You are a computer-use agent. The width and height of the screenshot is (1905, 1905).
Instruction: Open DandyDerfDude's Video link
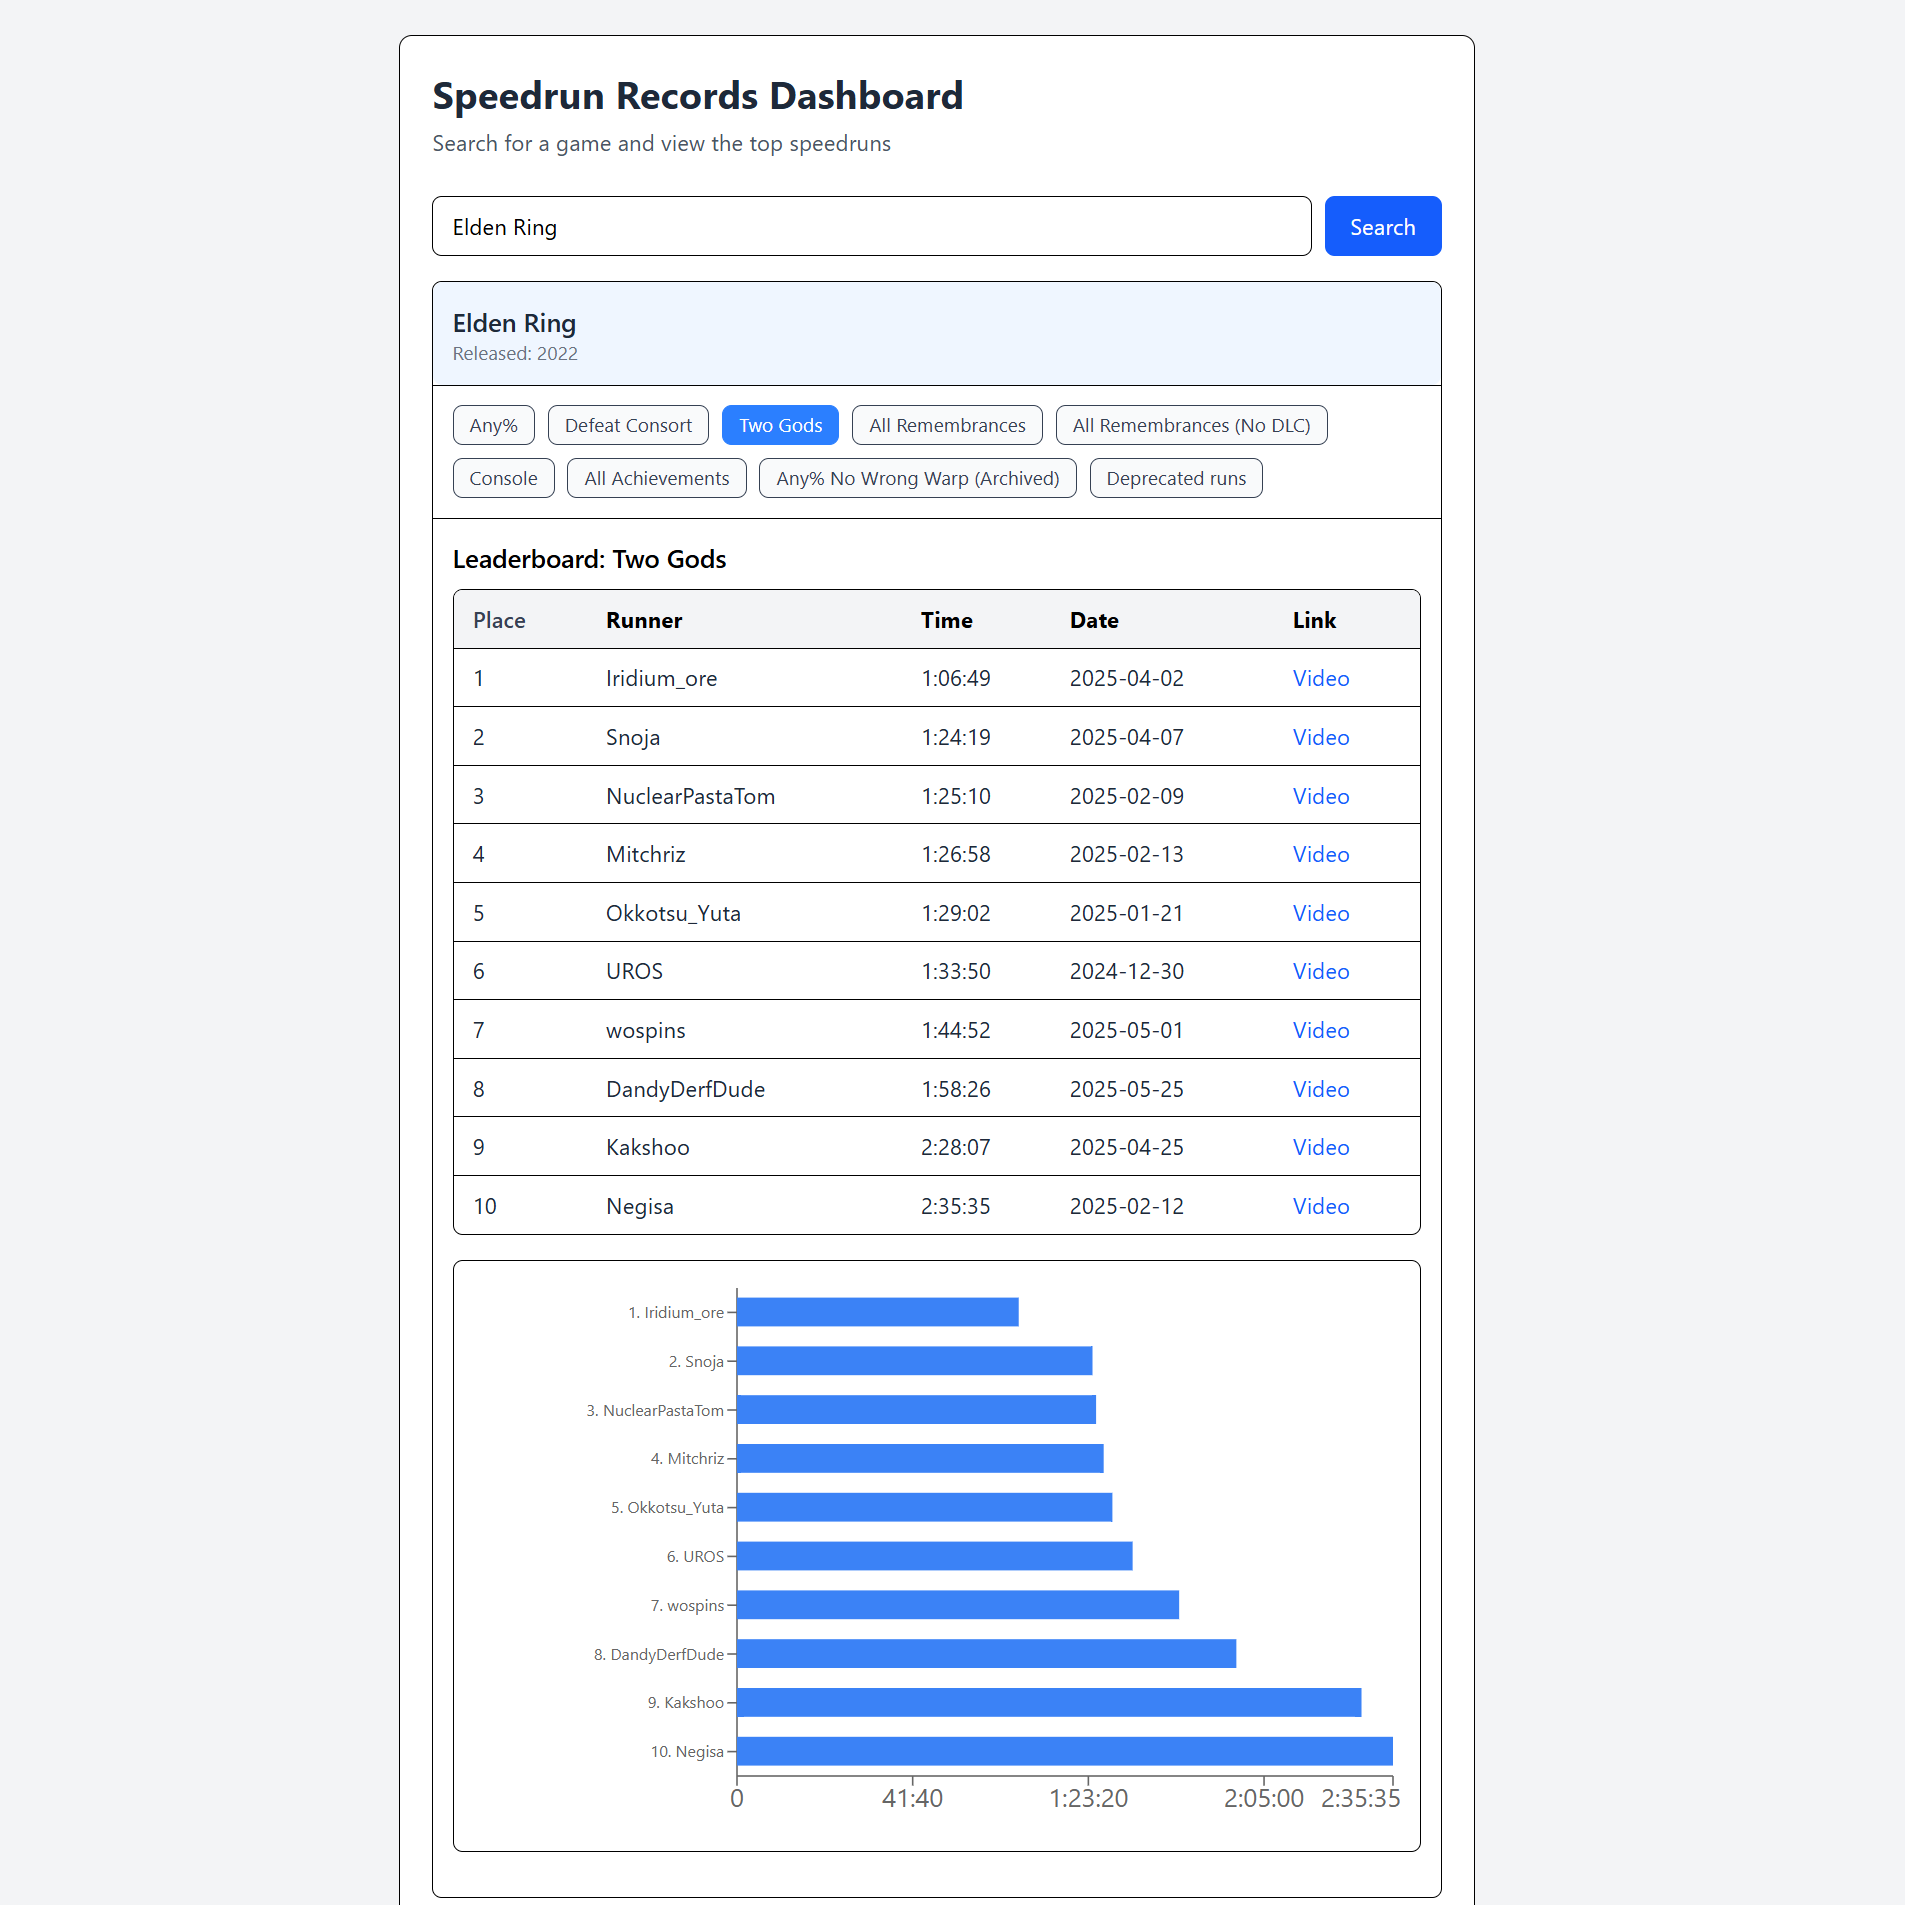pyautogui.click(x=1321, y=1089)
